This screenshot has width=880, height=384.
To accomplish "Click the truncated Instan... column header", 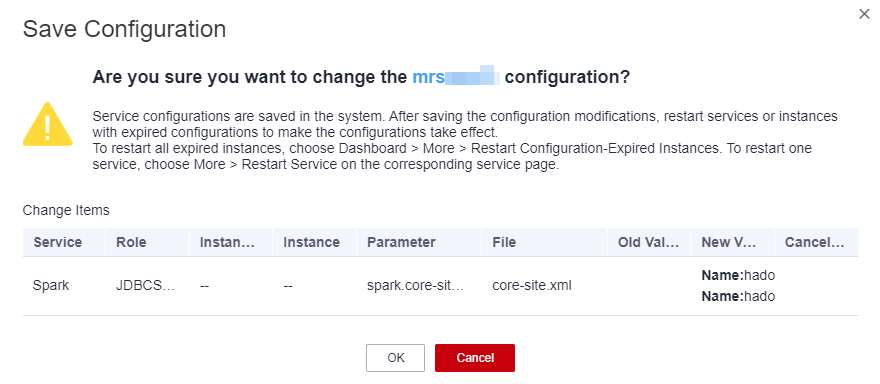I will click(227, 242).
